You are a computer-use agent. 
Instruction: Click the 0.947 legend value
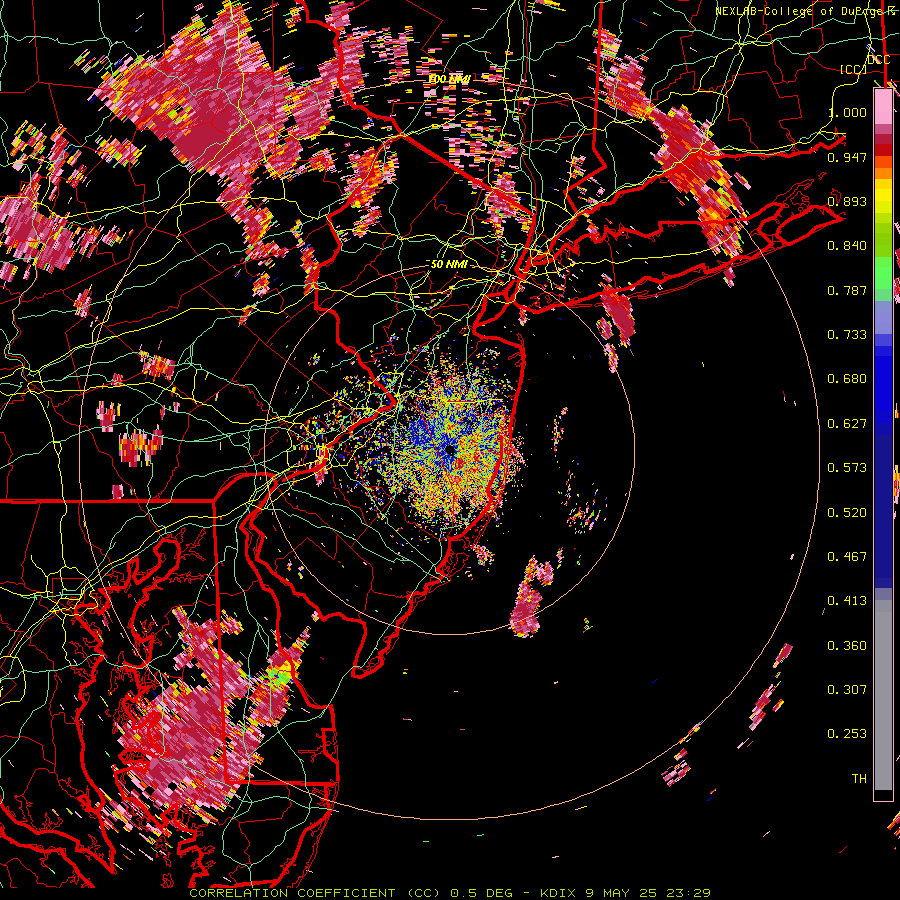click(x=847, y=157)
